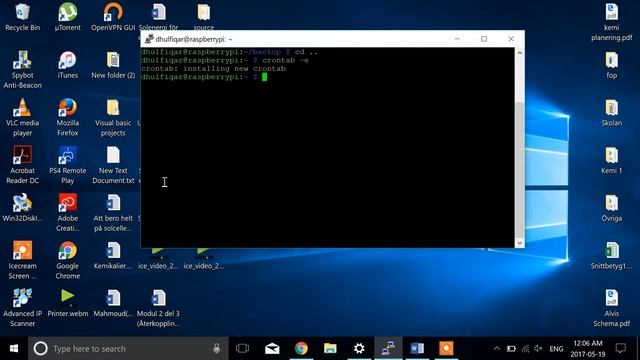Select the source folder icon
Screen dimensions: 640x360
pyautogui.click(x=204, y=16)
